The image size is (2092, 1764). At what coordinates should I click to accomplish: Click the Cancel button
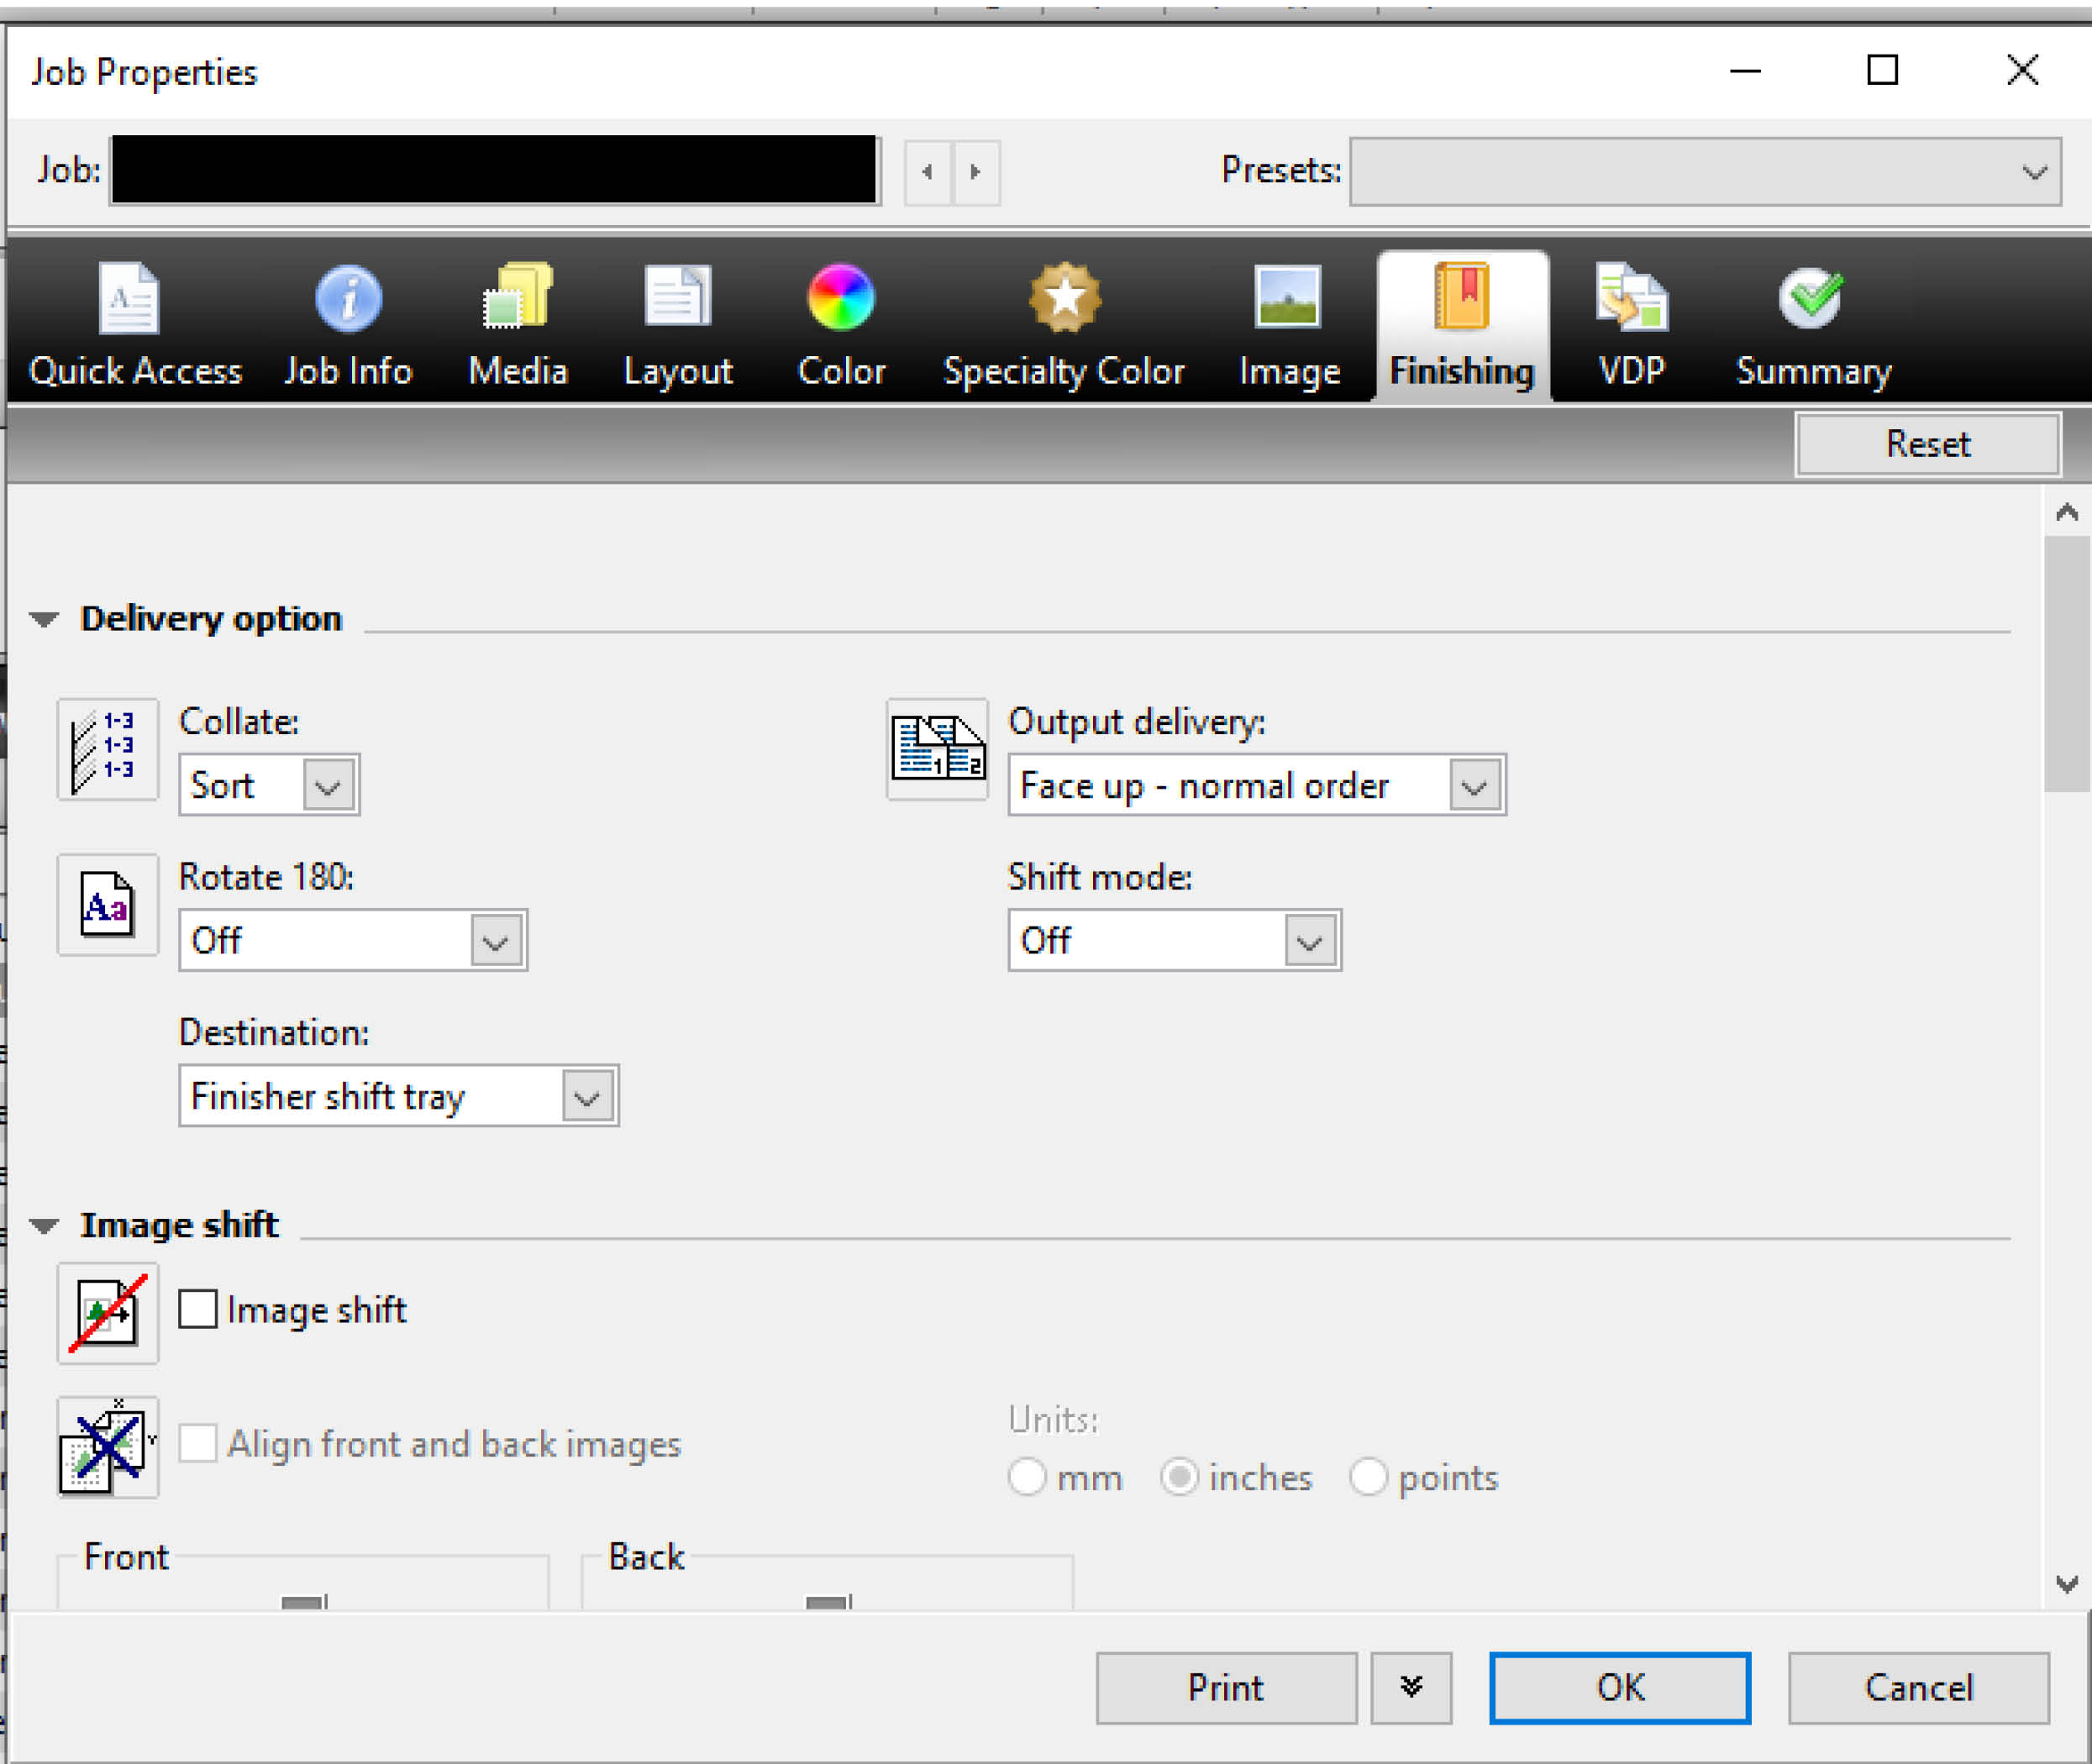[x=1919, y=1688]
